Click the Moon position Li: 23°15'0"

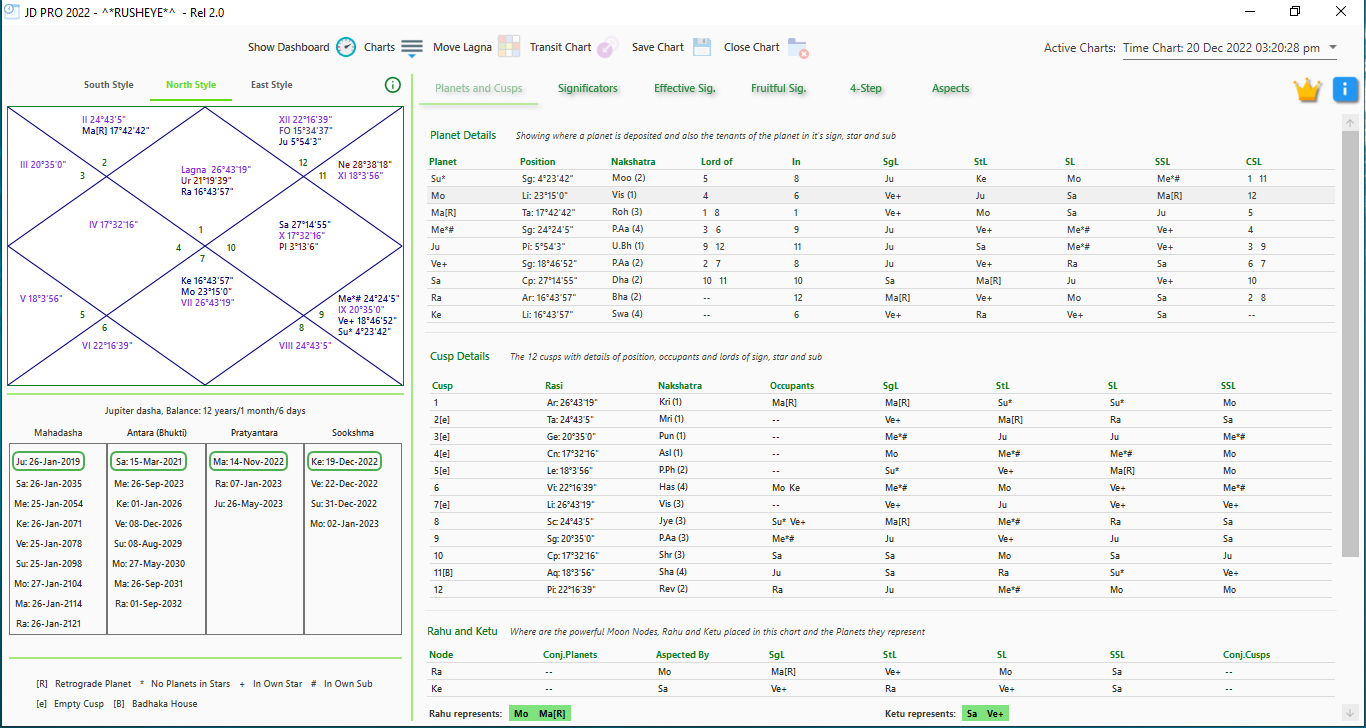pyautogui.click(x=544, y=195)
